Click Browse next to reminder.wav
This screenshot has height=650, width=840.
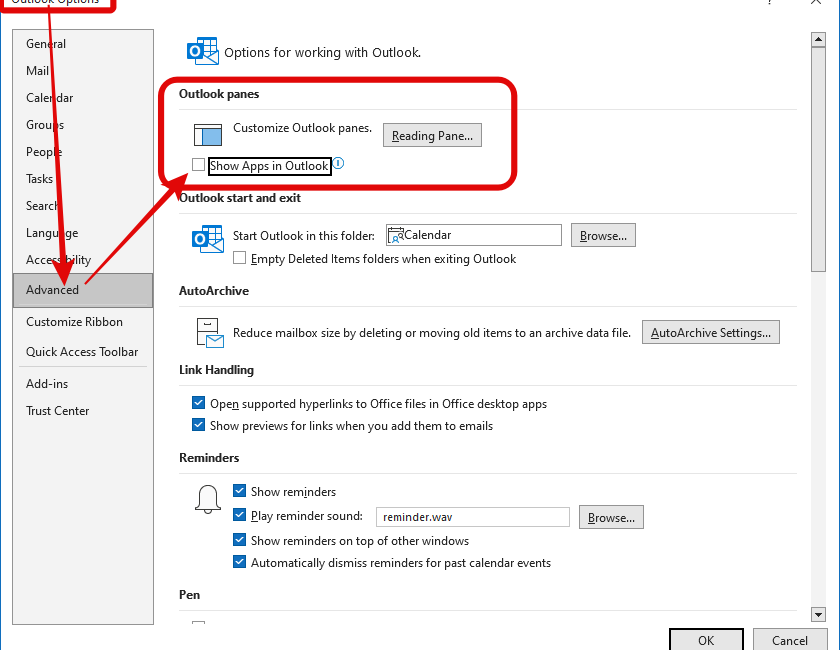(611, 517)
